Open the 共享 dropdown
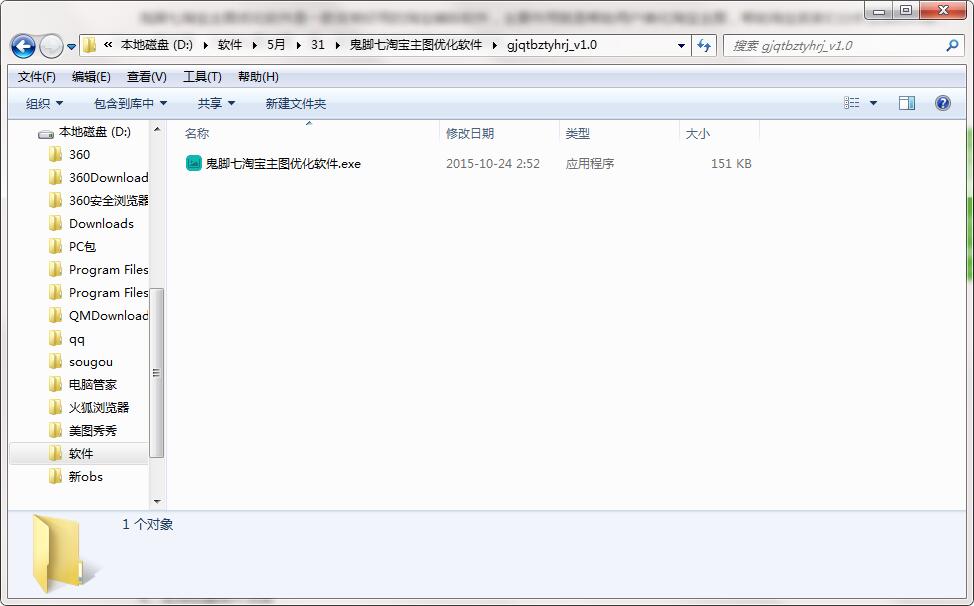 pos(216,103)
